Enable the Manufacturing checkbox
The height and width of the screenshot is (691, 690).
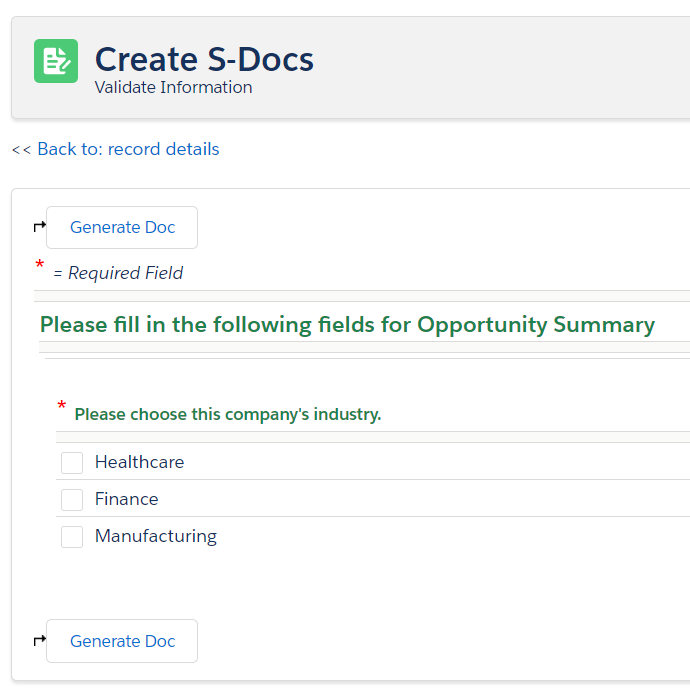point(72,537)
